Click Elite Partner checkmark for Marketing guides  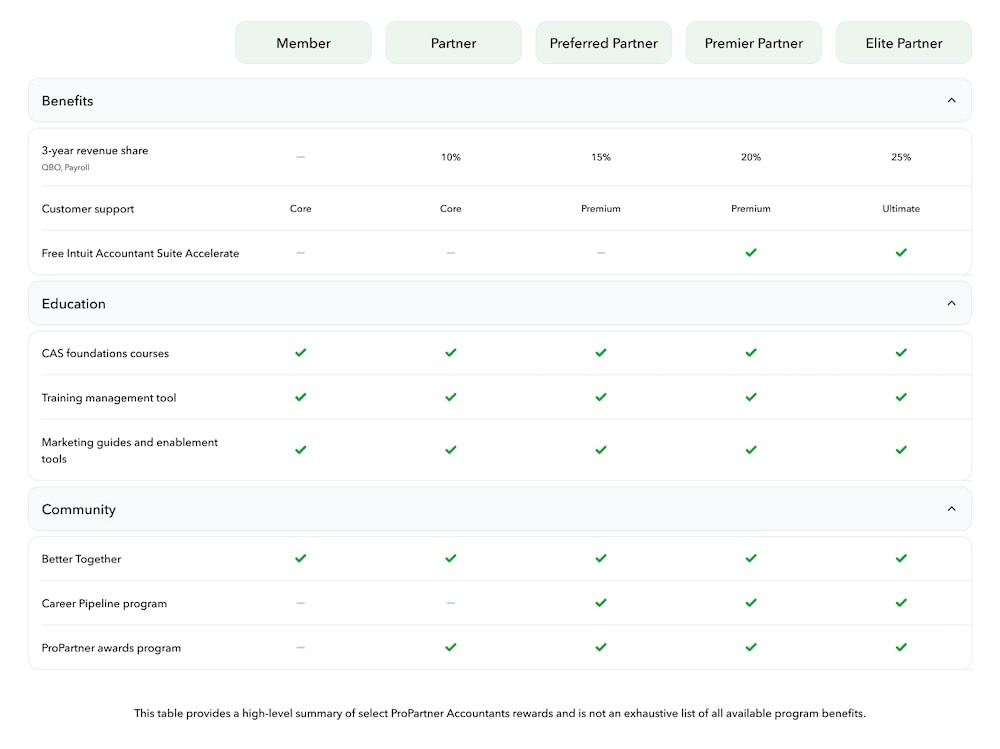pyautogui.click(x=901, y=450)
